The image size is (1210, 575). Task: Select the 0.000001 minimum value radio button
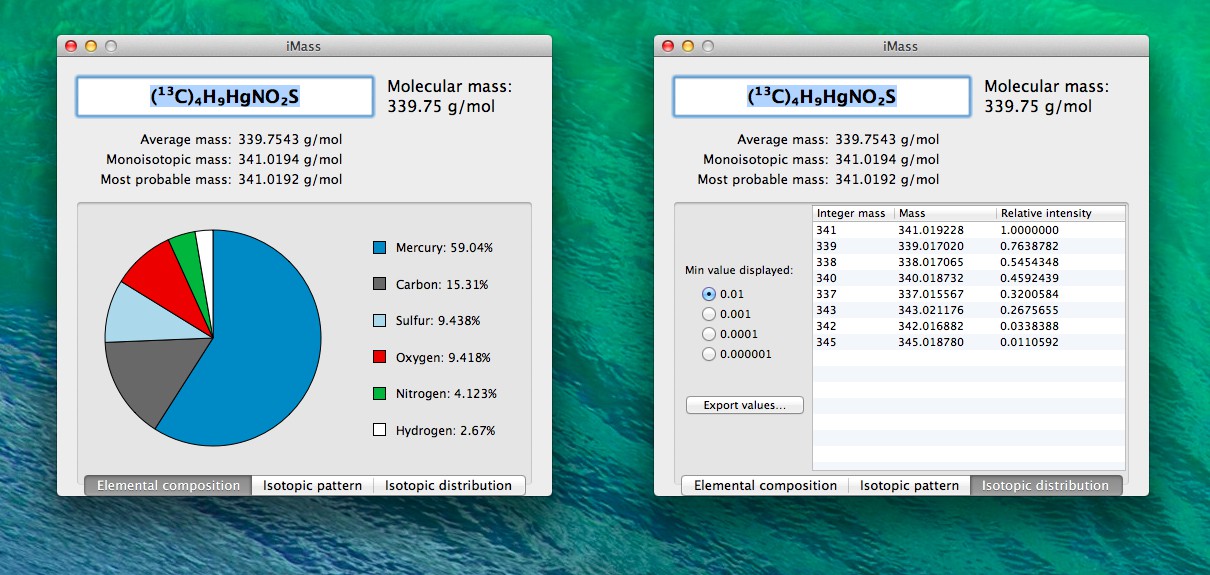pyautogui.click(x=709, y=354)
